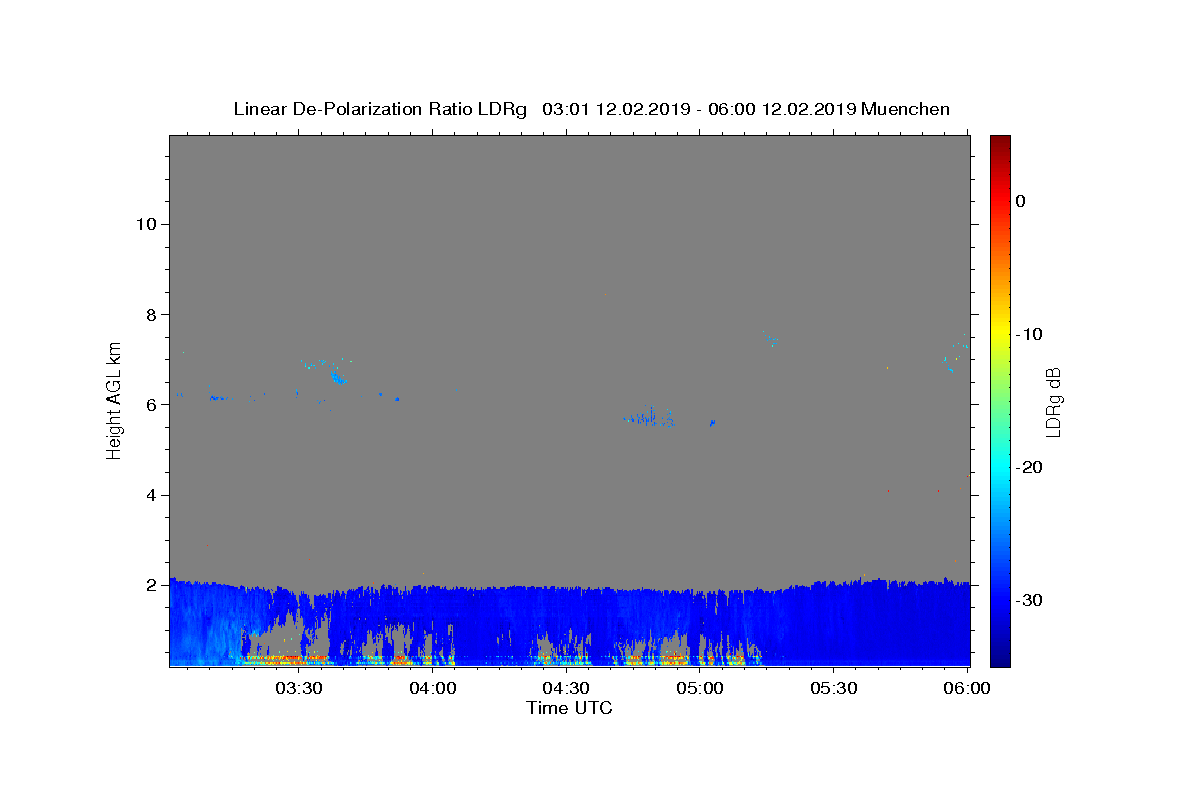
Task: Click the colorbar tick label '0'
Action: 1020,201
